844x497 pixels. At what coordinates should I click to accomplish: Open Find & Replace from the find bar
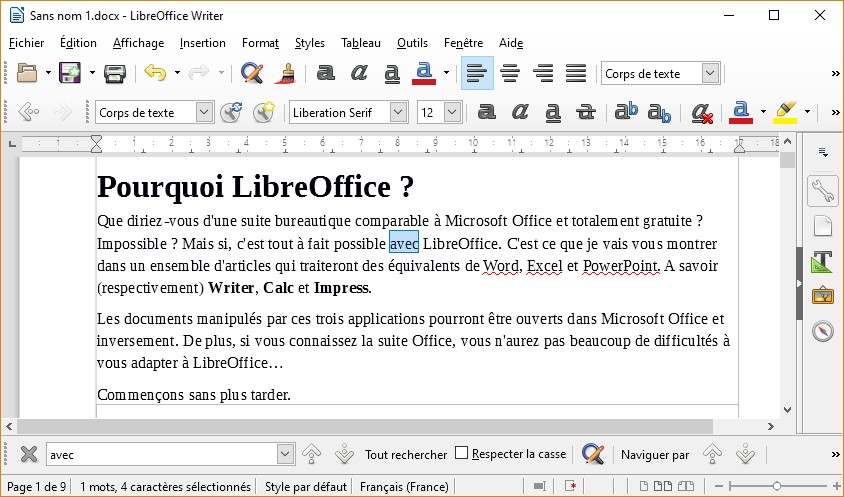pos(593,454)
